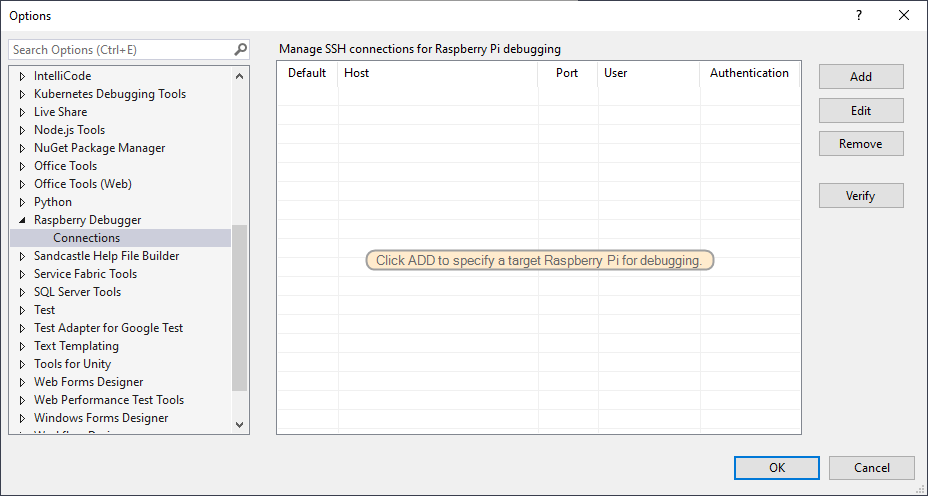Click in Search Options input field
The width and height of the screenshot is (928, 496).
pos(120,49)
